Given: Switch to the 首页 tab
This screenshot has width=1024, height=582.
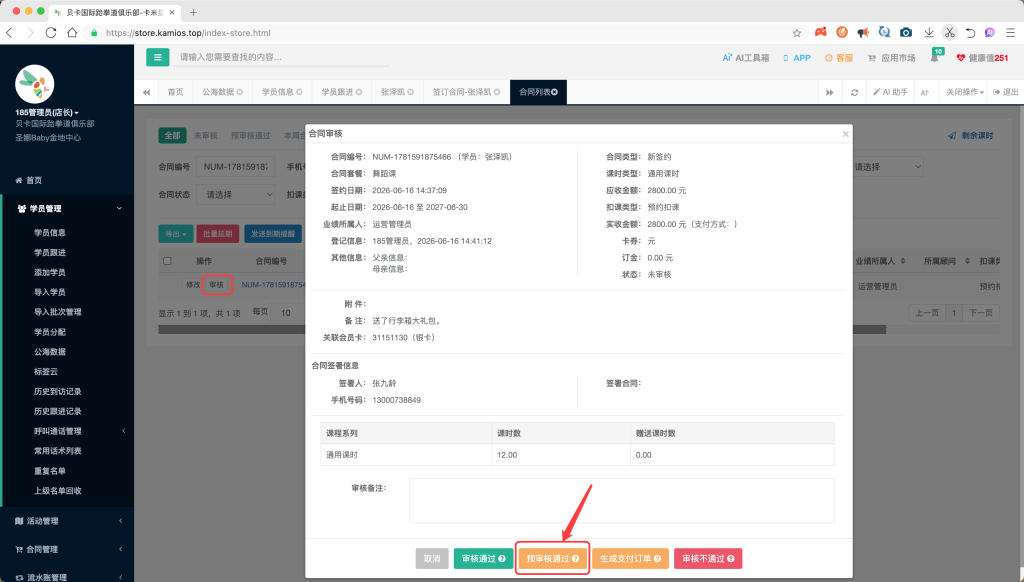Looking at the screenshot, I should [x=175, y=92].
